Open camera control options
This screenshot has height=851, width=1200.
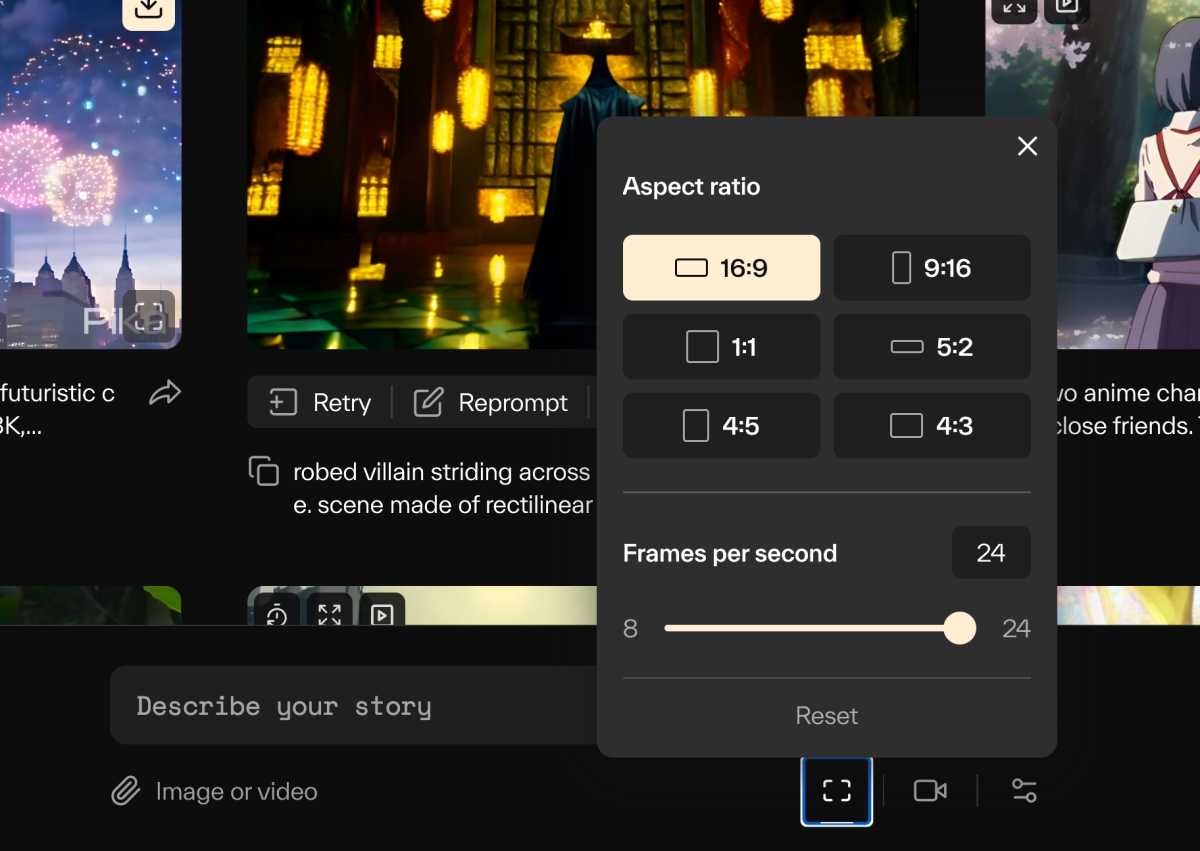pos(930,791)
